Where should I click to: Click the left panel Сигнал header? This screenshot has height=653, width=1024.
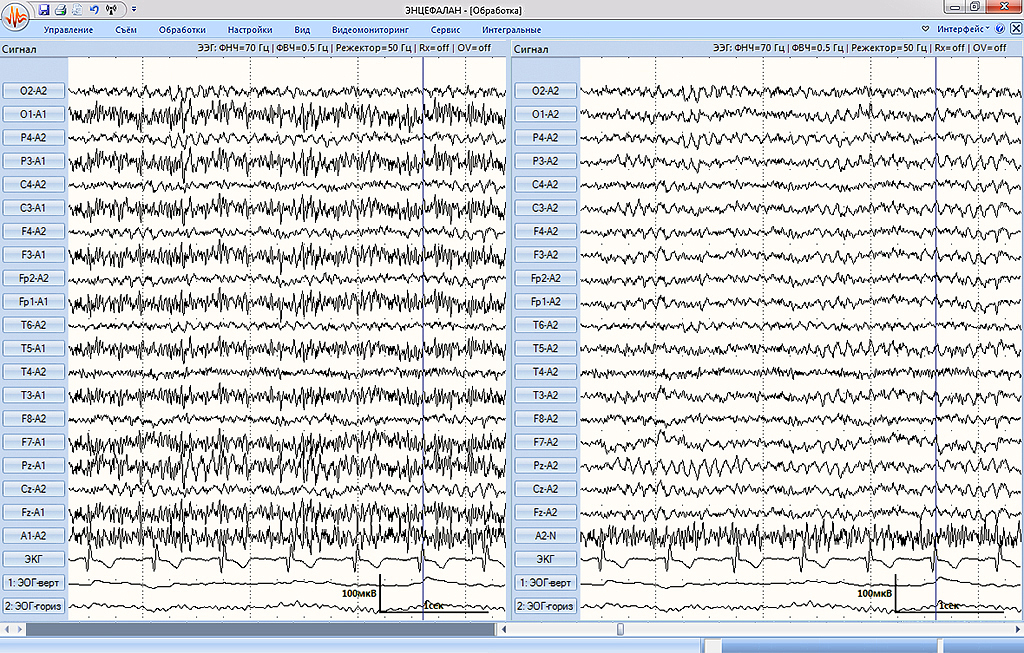point(19,49)
